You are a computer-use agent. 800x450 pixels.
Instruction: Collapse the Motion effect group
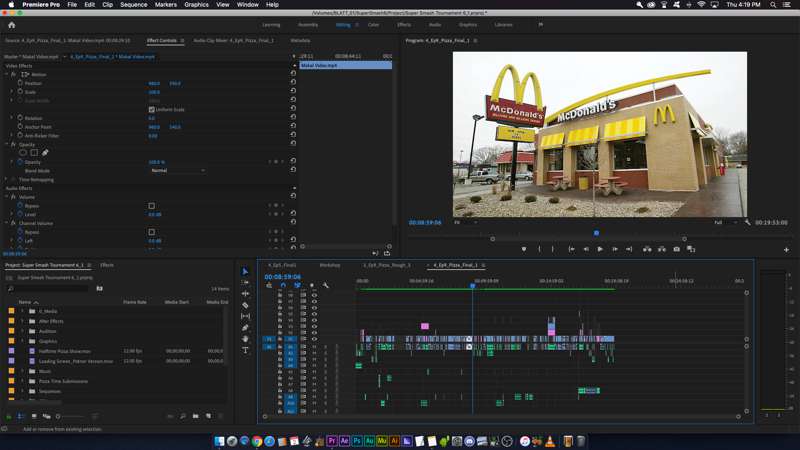[7, 74]
